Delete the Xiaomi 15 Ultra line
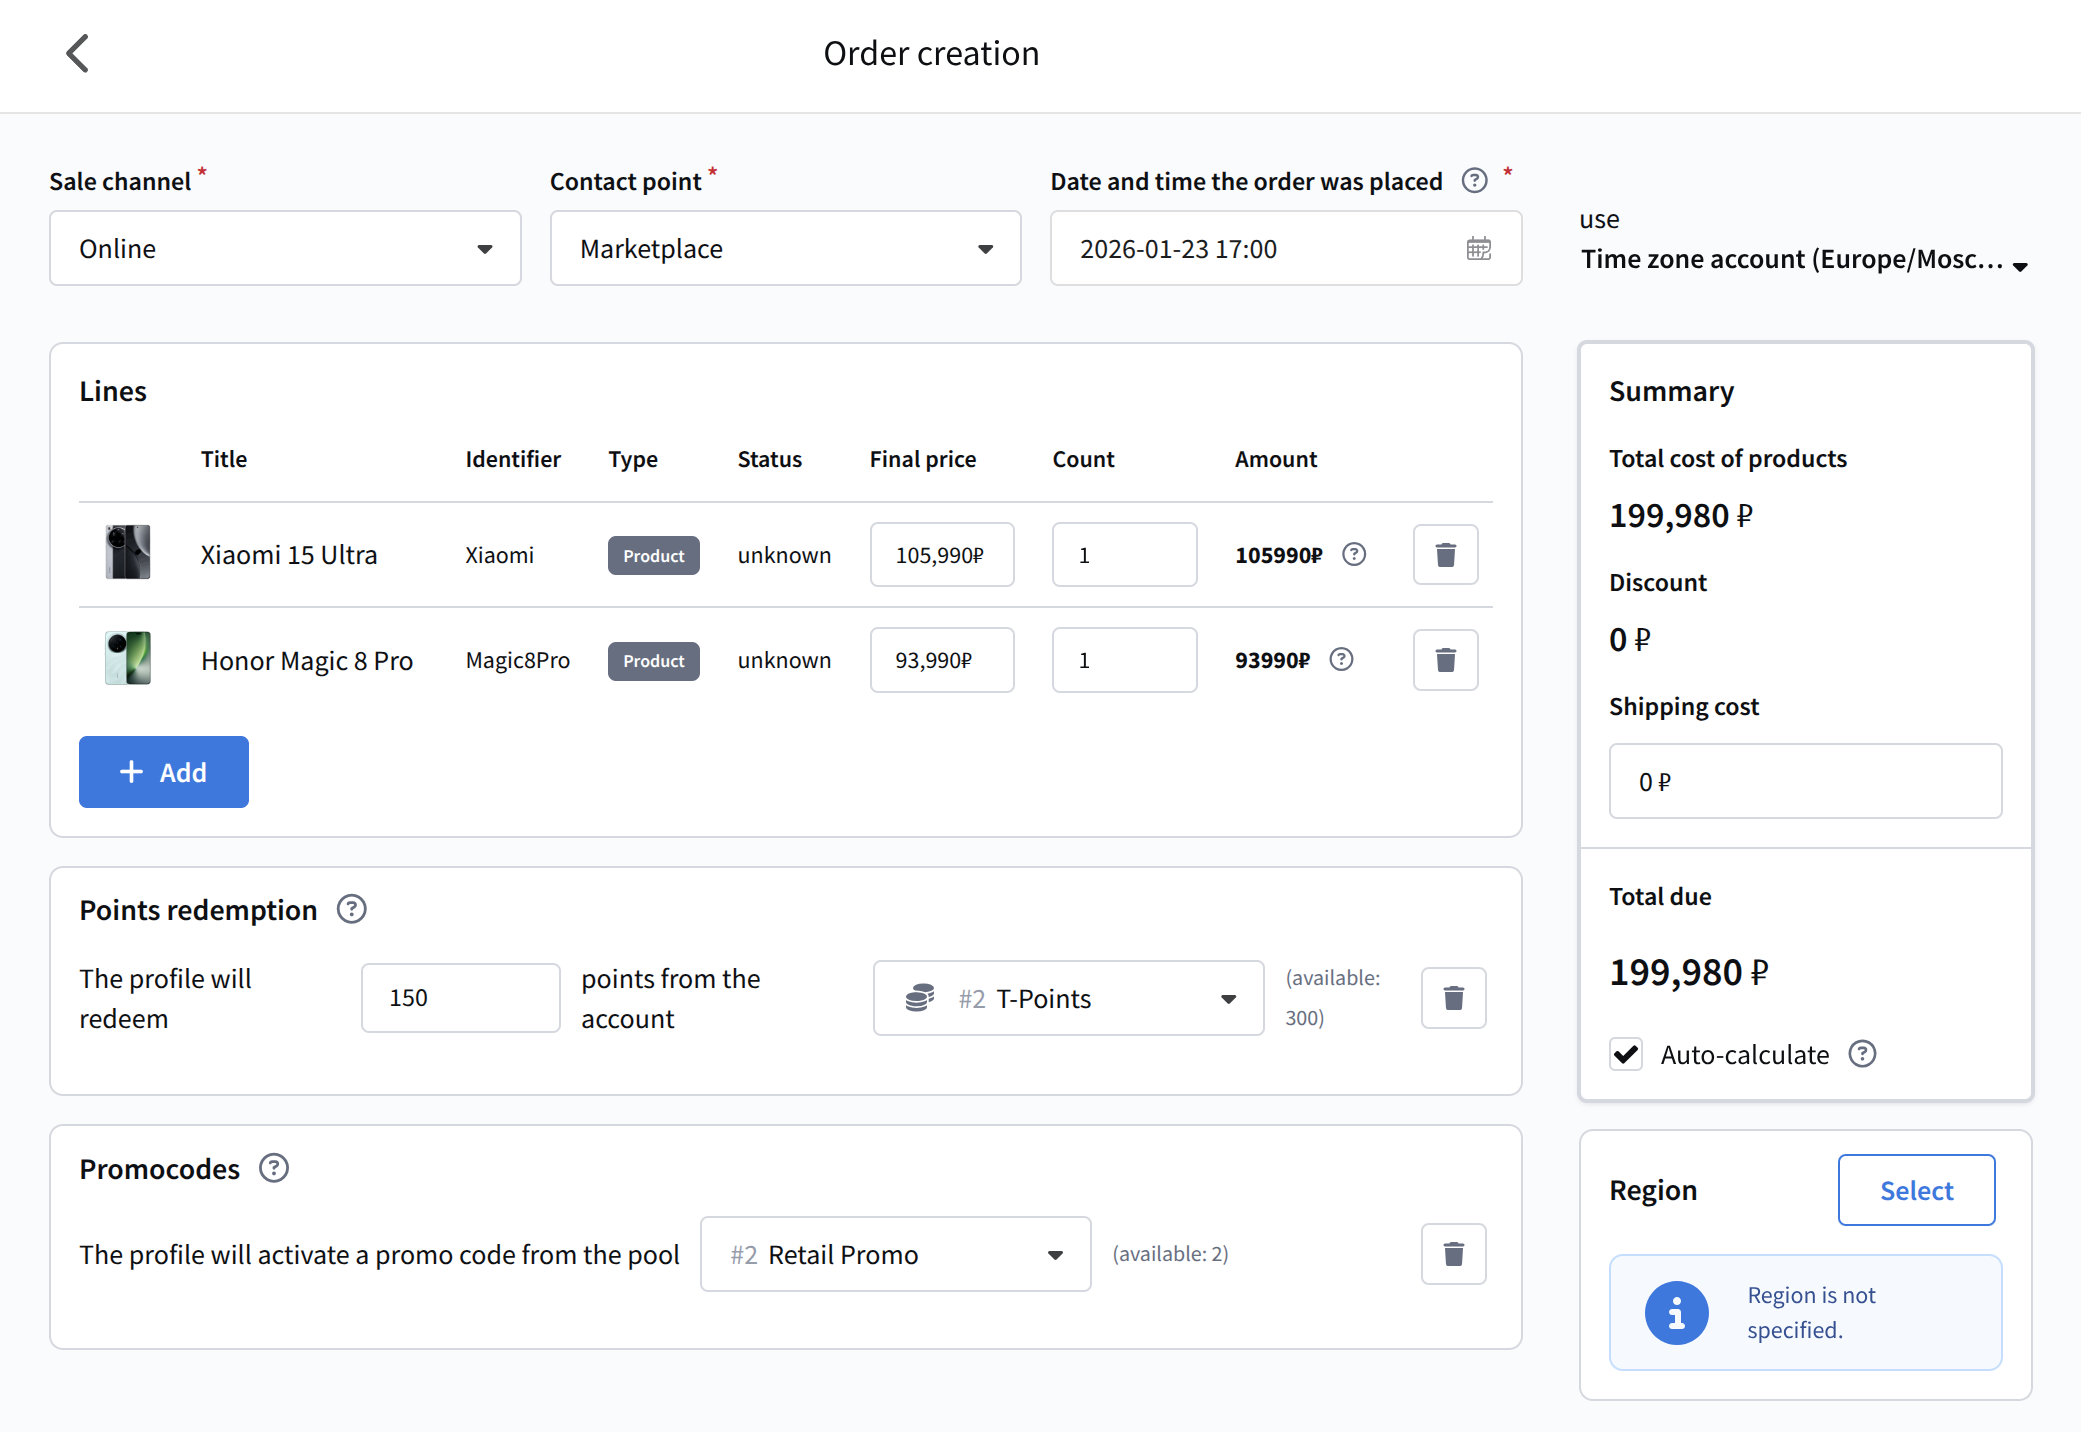The width and height of the screenshot is (2081, 1432). [1445, 555]
